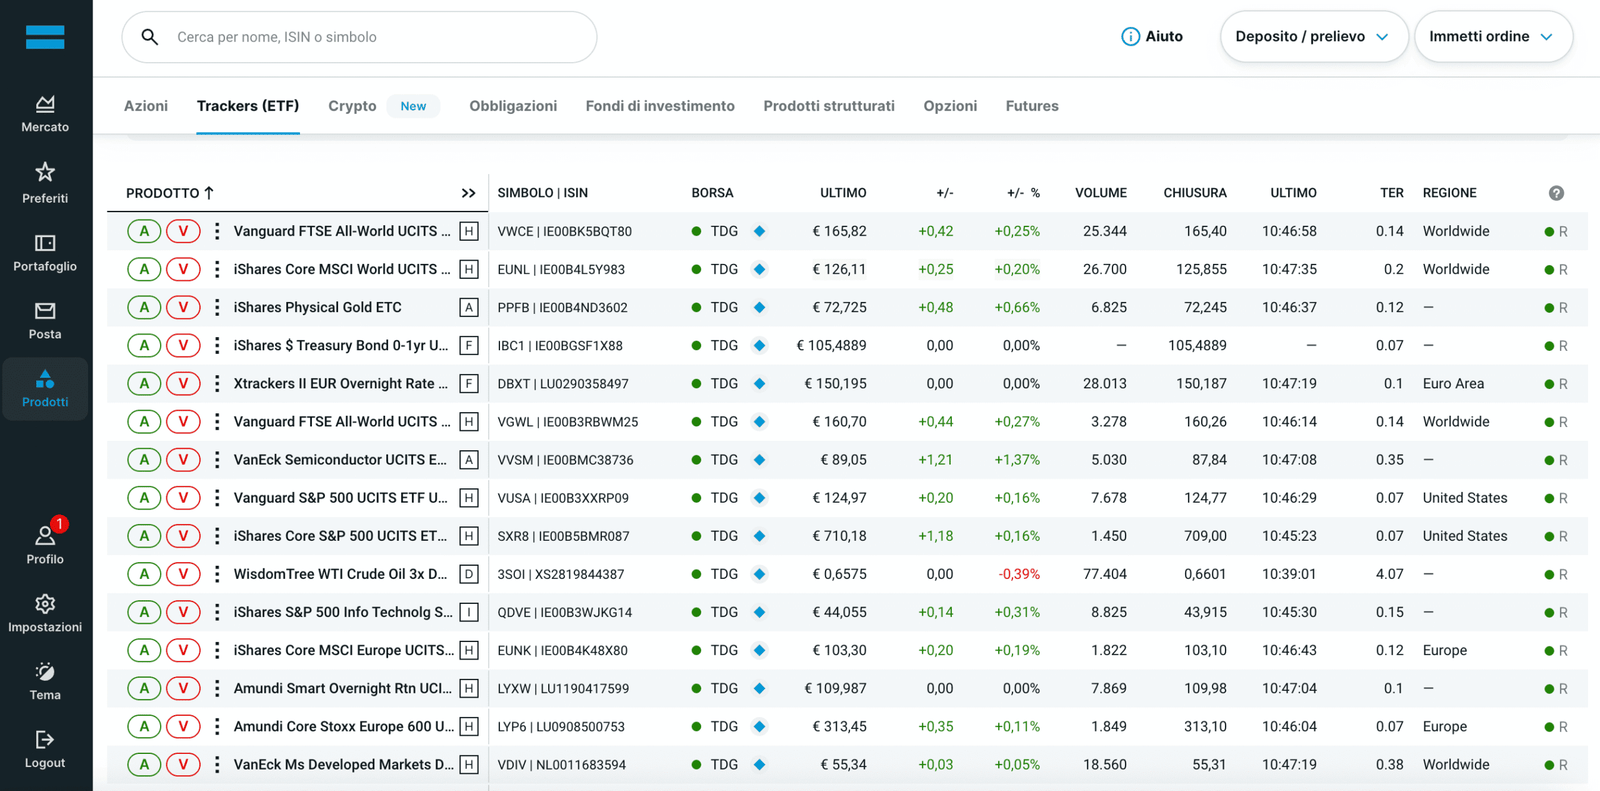Sort by the VOLUME column header
1600x791 pixels.
click(x=1101, y=193)
